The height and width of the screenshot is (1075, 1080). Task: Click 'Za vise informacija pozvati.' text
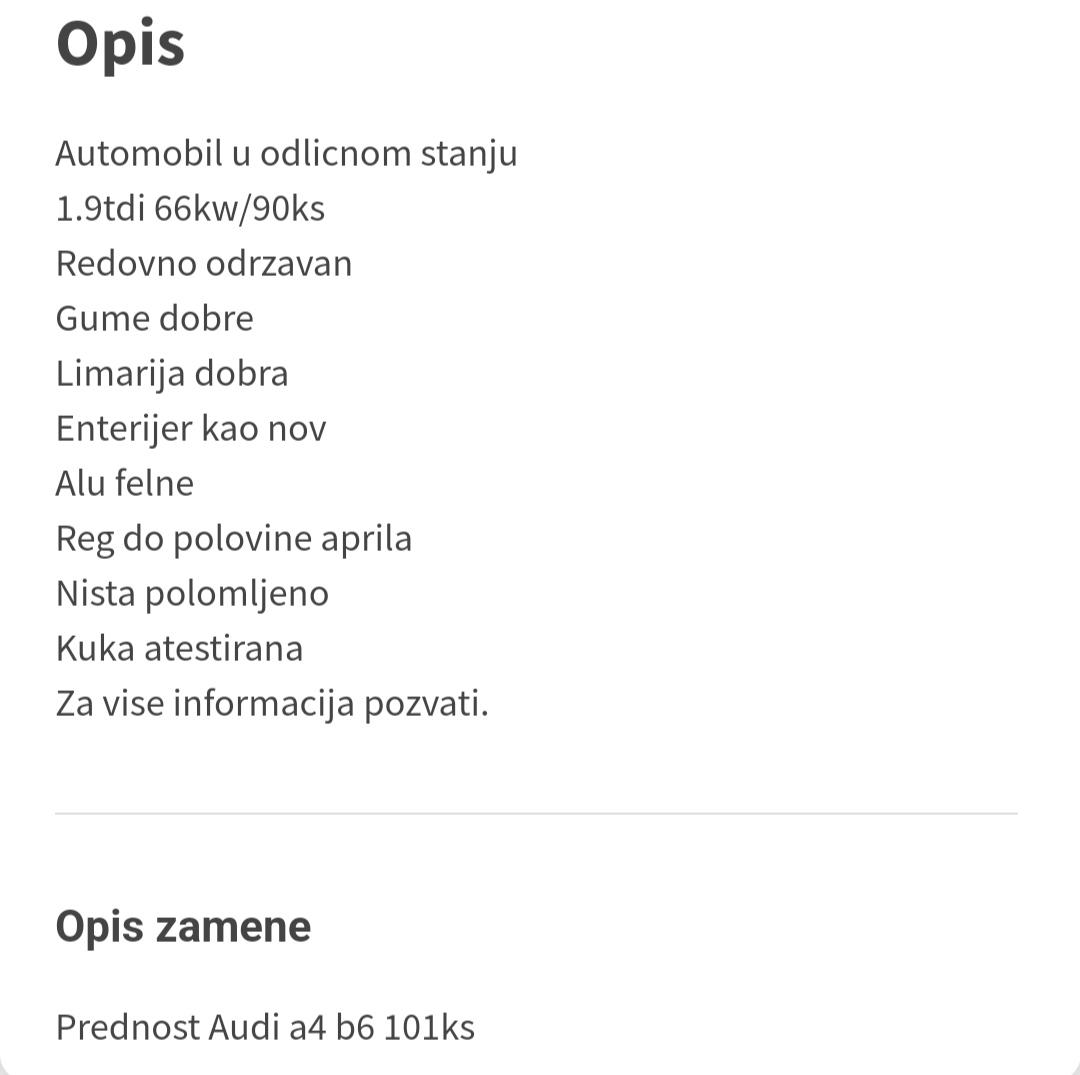[272, 705]
